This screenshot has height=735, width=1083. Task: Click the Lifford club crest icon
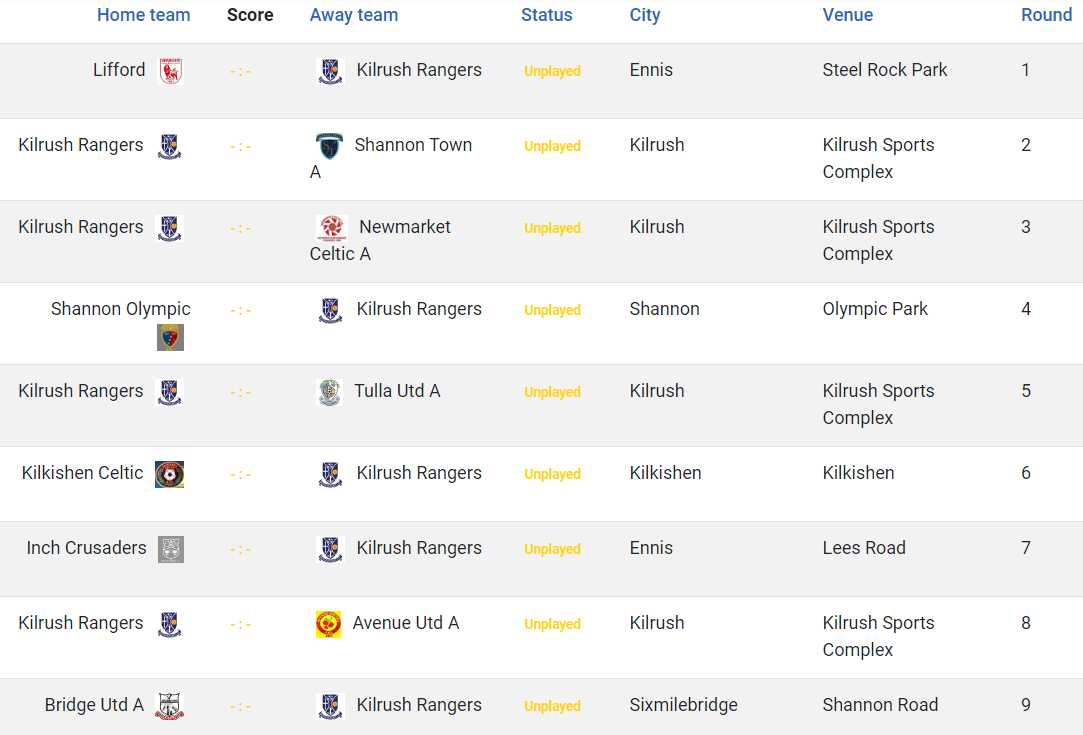pos(171,71)
